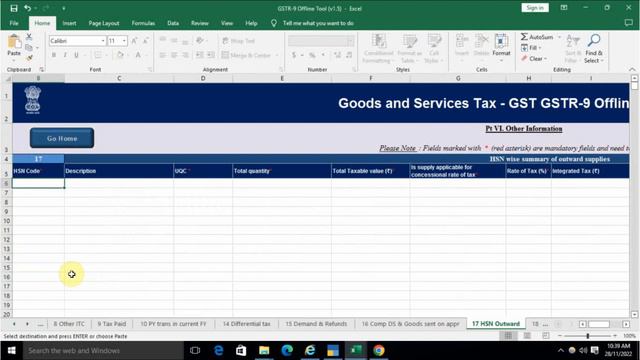Screen dimensions: 640x360
Task: Switch to Page Break Preview in status bar
Action: [546, 336]
